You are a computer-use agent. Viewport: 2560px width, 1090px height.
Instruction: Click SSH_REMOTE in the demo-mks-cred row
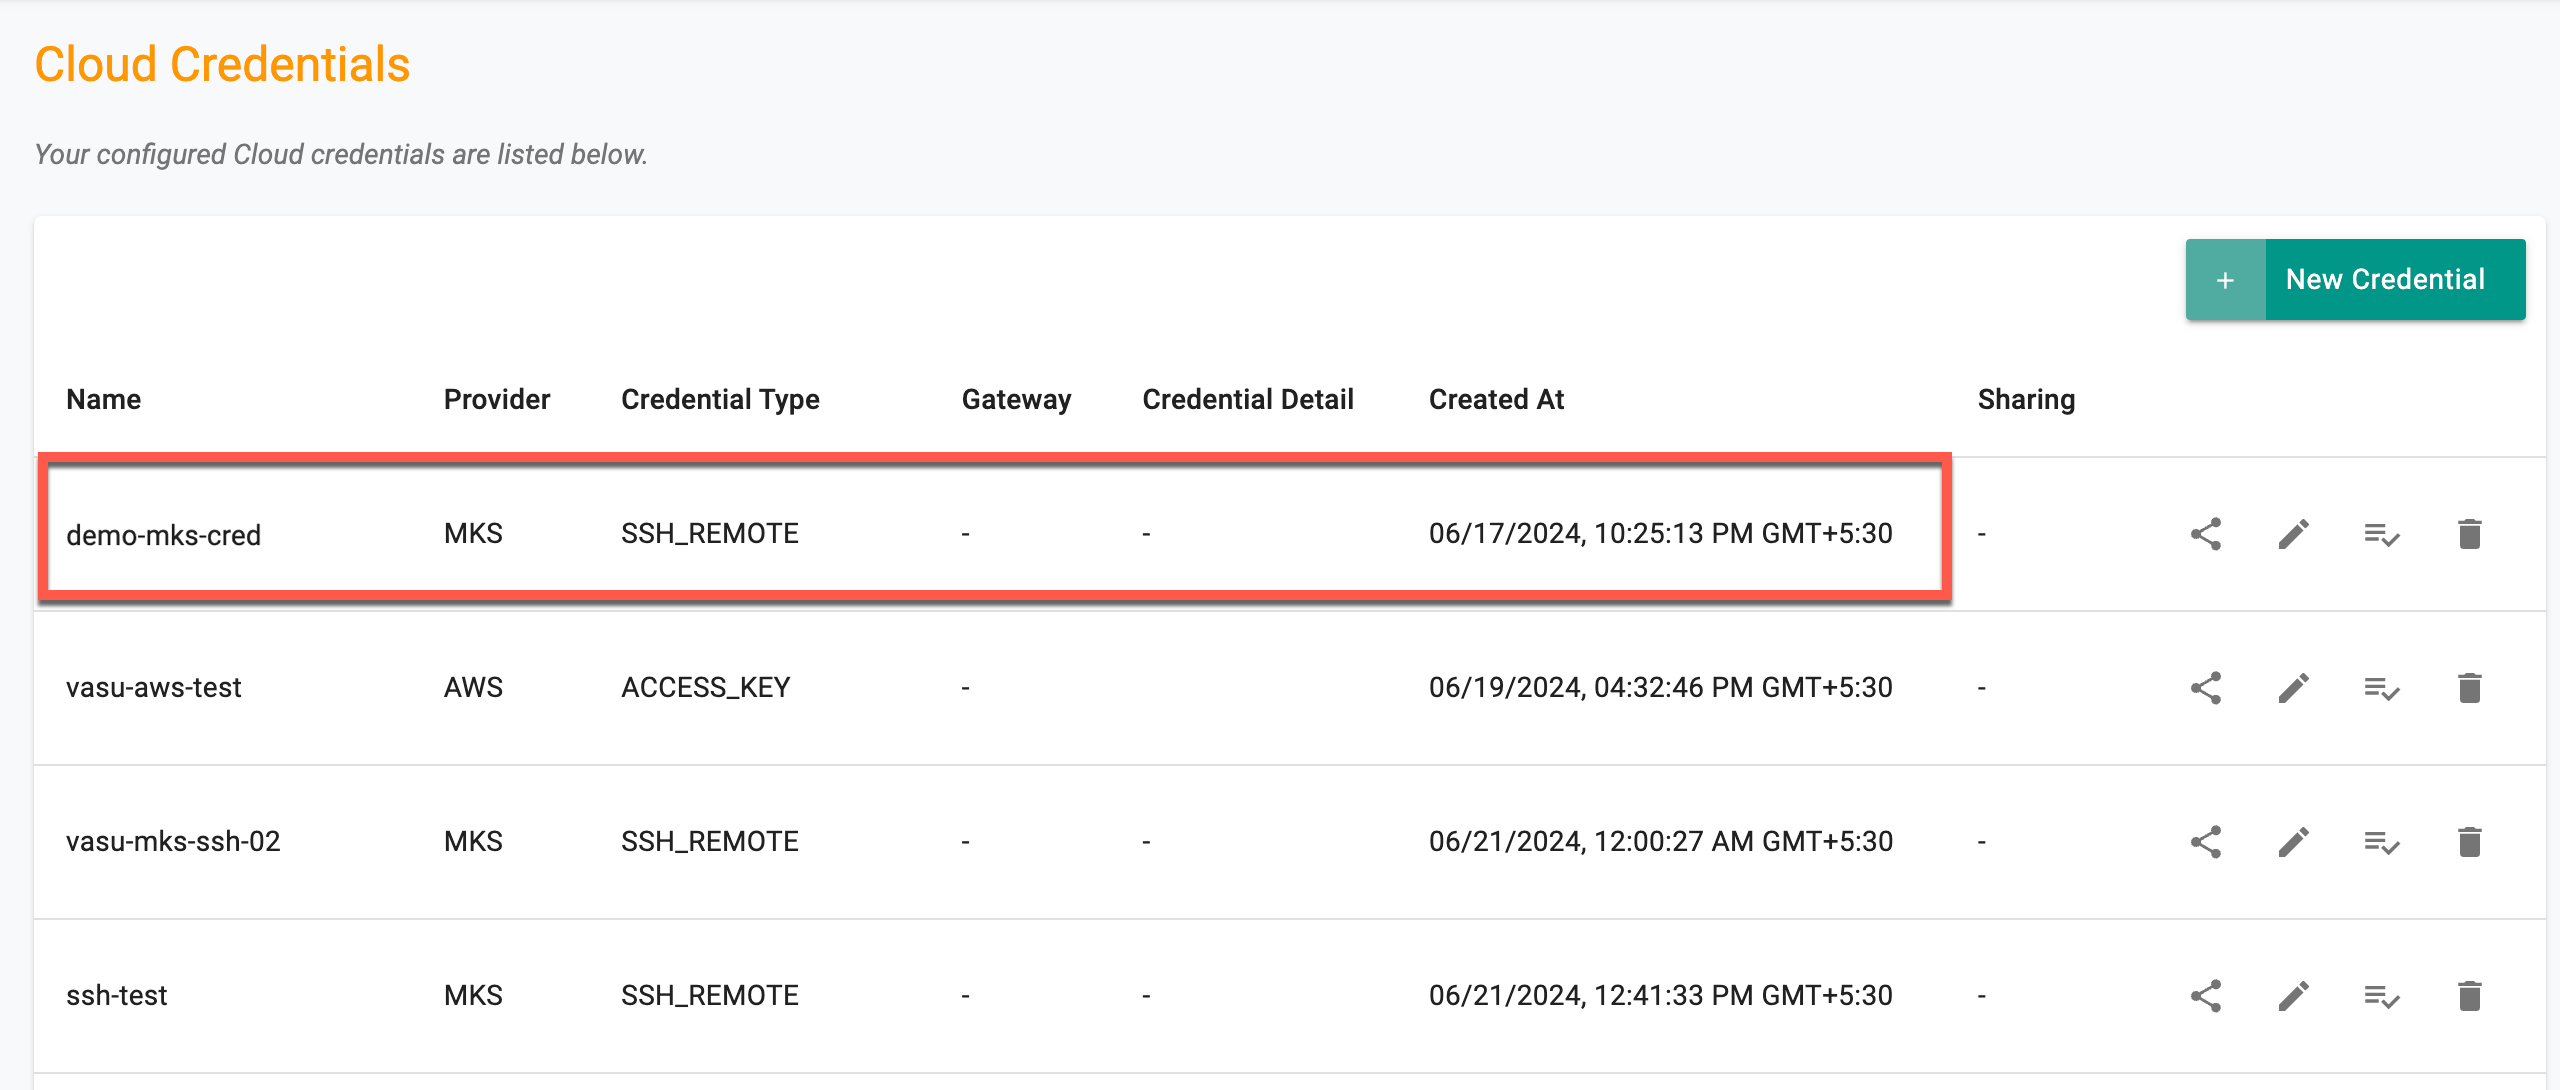(710, 534)
